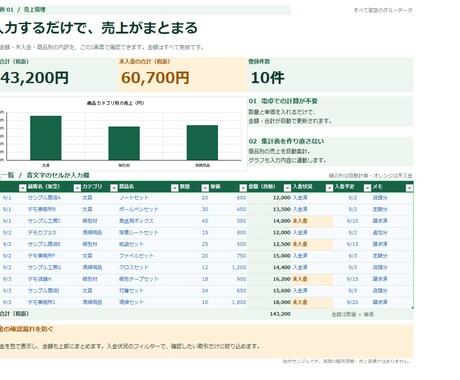Select the 入金済 cell in the サンプル商店A row
Image resolution: width=460 pixels, height=380 pixels.
click(300, 198)
